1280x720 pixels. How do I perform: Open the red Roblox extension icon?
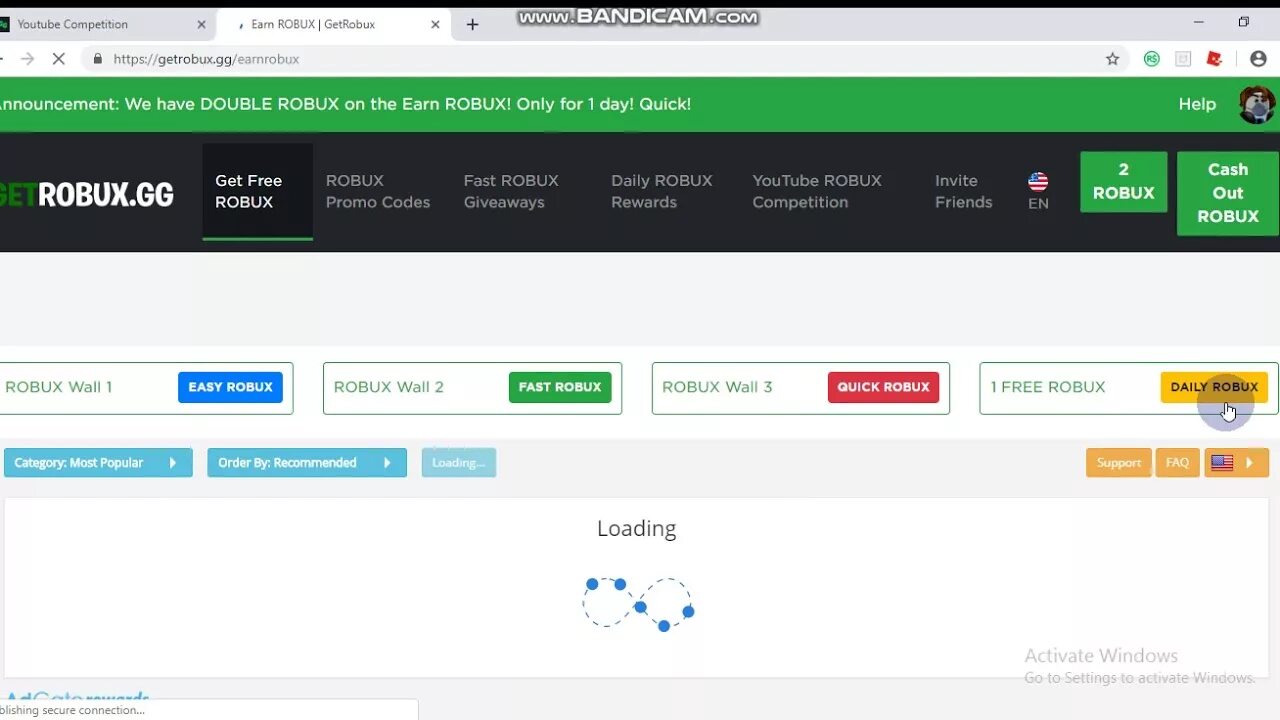pyautogui.click(x=1214, y=59)
